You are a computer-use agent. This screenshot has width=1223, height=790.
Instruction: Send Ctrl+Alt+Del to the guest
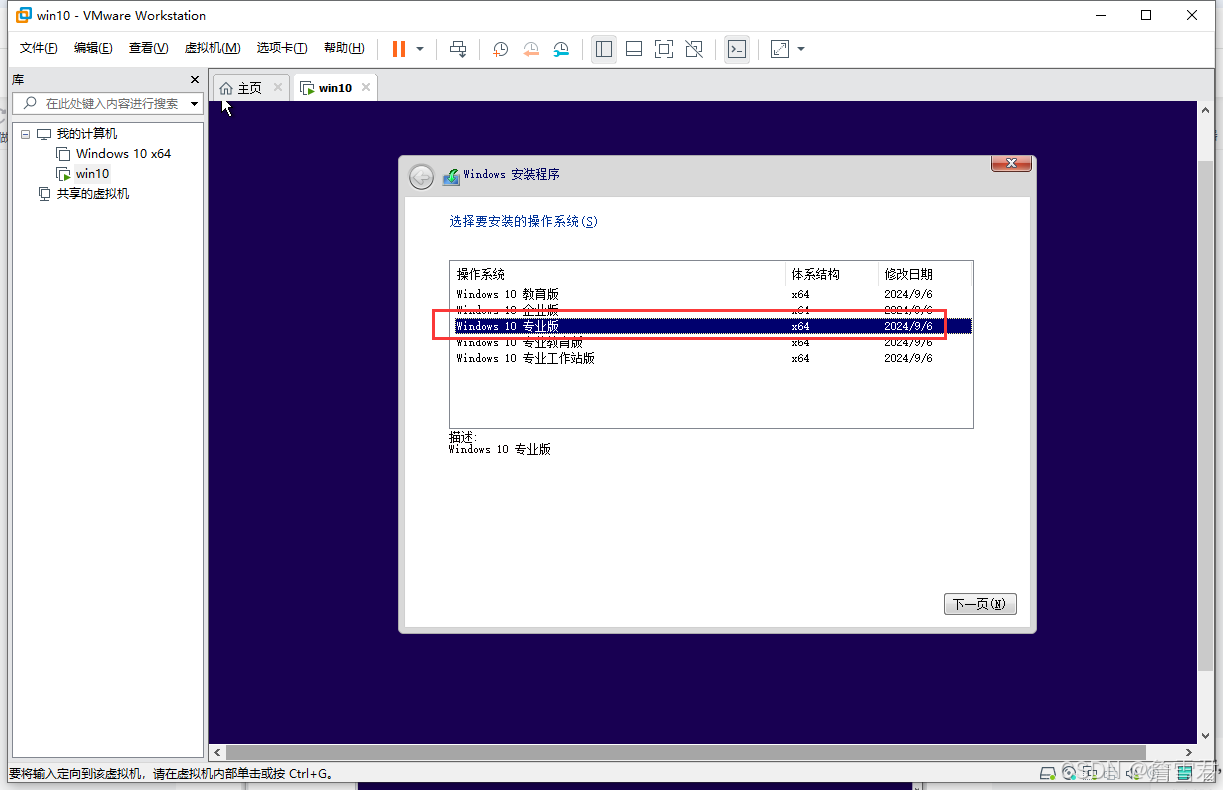tap(458, 48)
